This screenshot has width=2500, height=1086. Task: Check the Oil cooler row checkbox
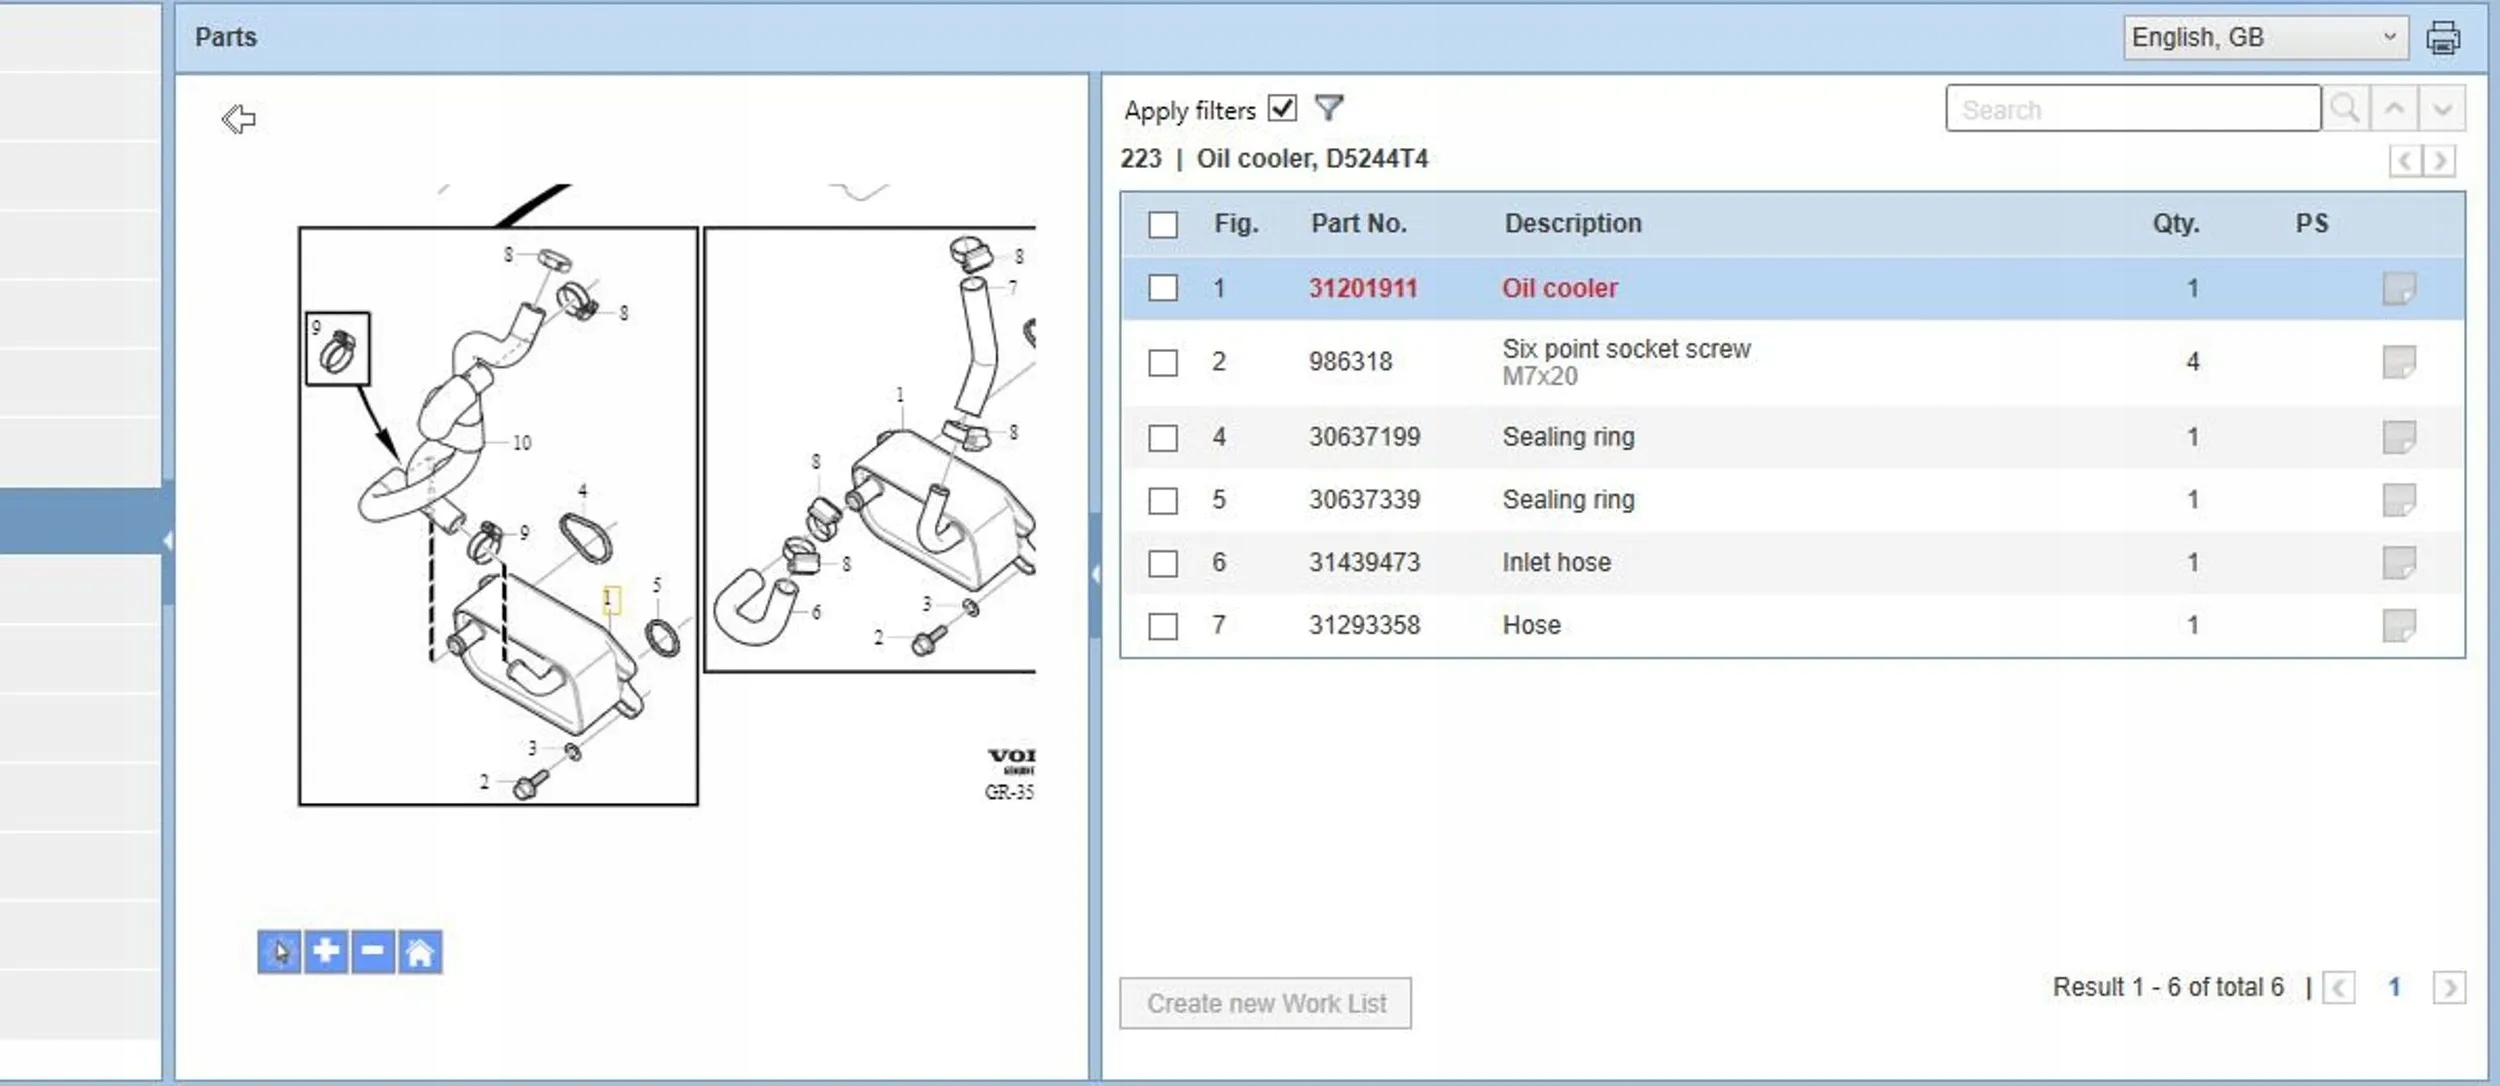pos(1162,288)
